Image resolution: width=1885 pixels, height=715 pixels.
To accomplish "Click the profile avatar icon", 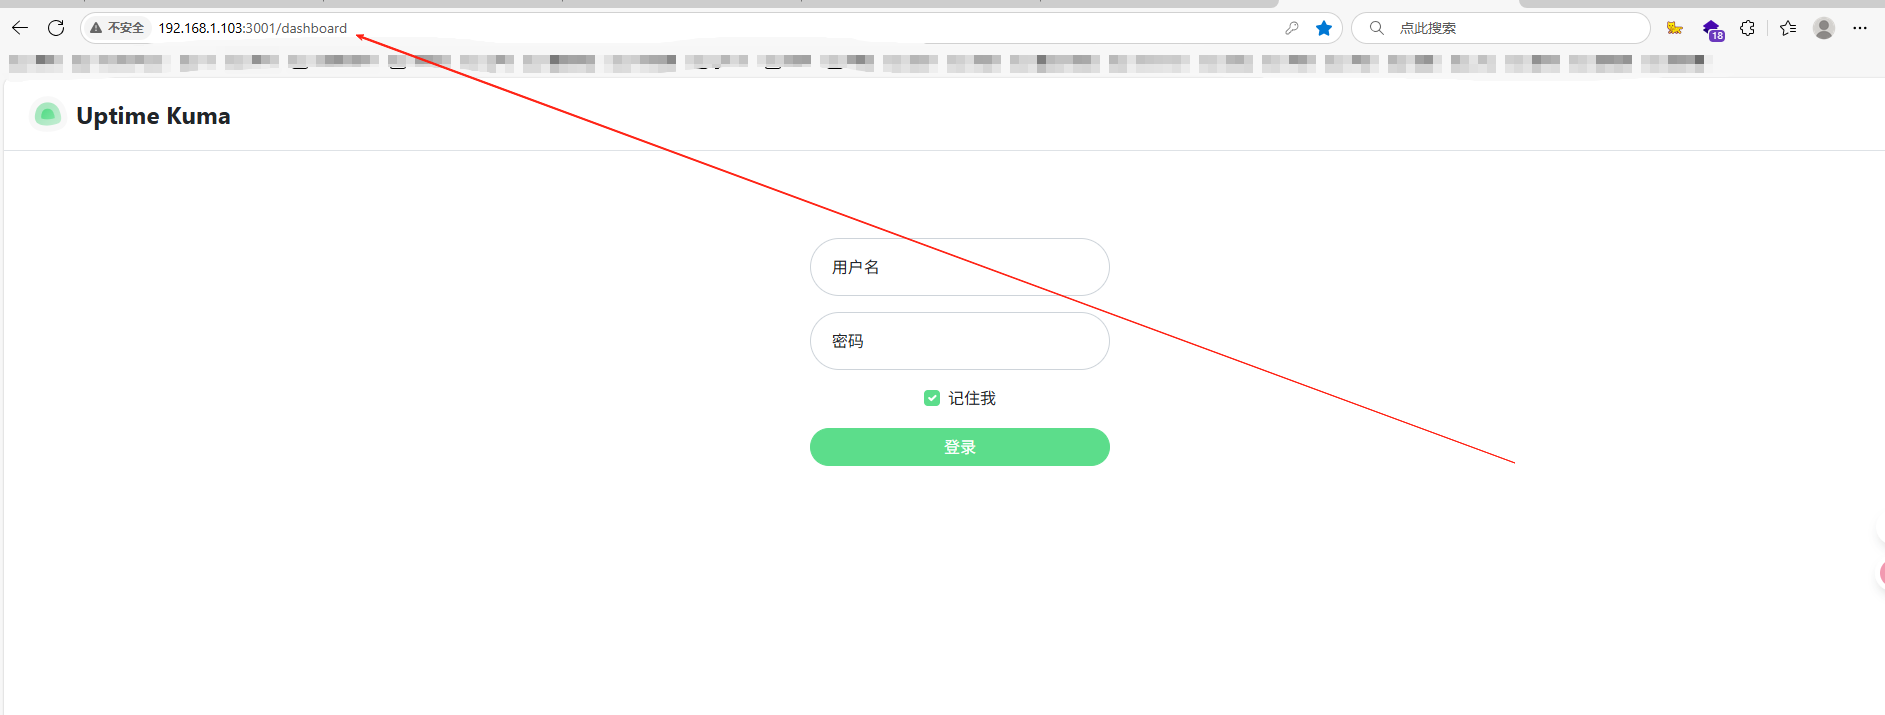I will coord(1824,28).
